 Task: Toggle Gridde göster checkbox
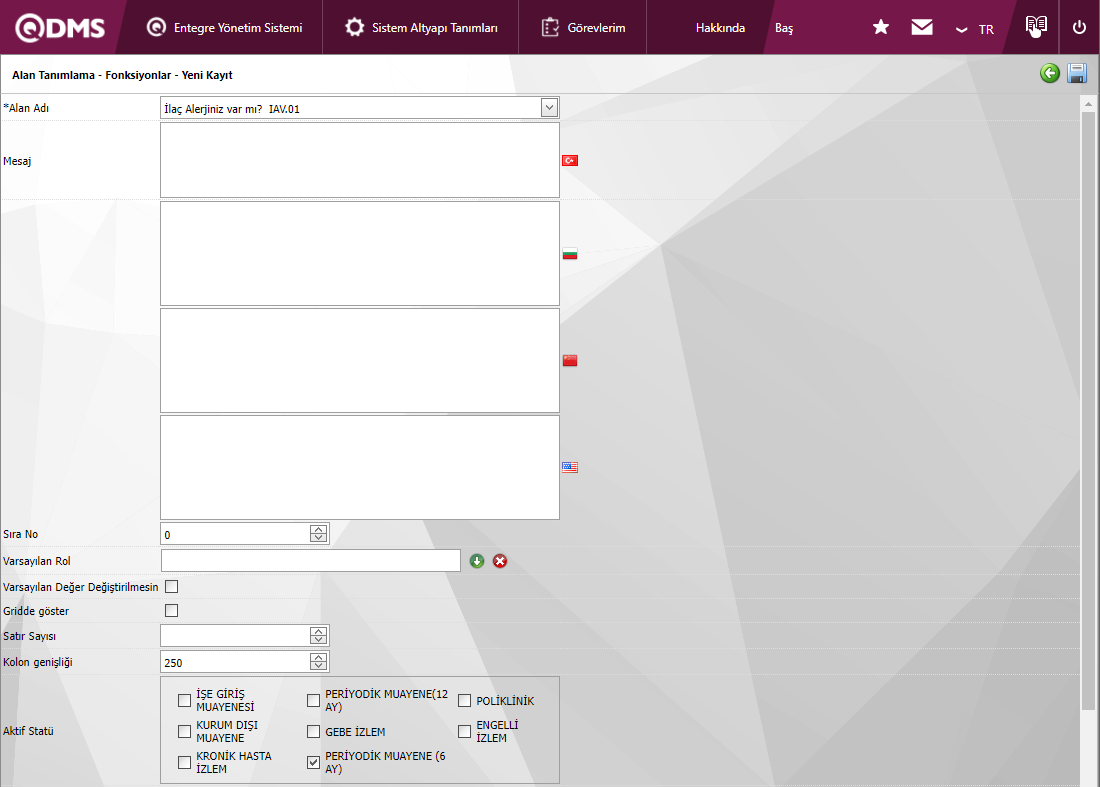tap(171, 610)
